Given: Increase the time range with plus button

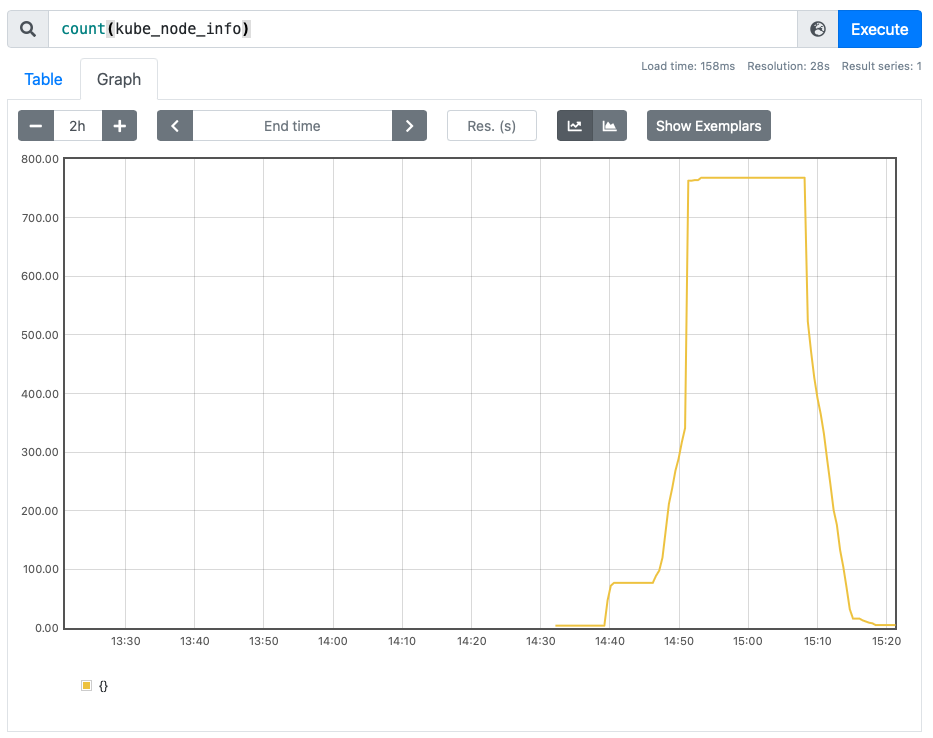Looking at the screenshot, I should 120,126.
